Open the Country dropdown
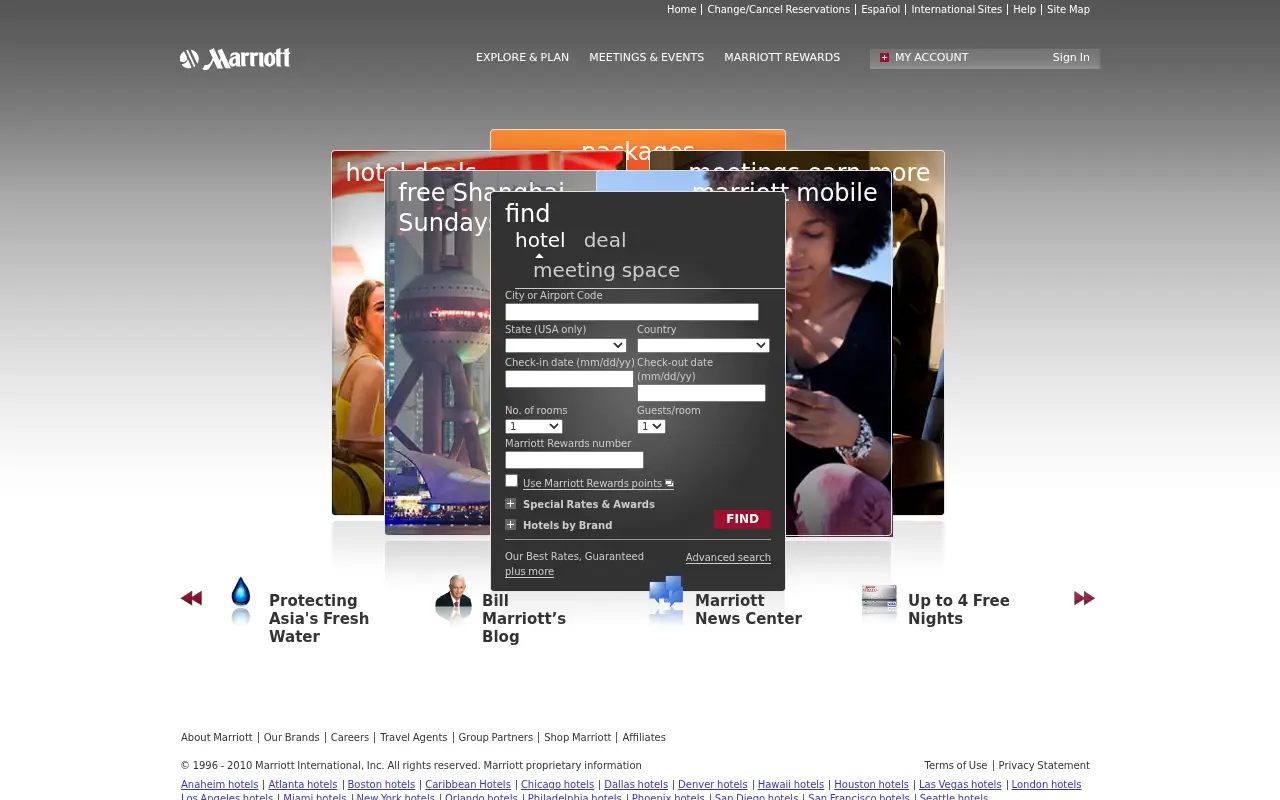Screen dimensions: 1280x800 (703, 345)
